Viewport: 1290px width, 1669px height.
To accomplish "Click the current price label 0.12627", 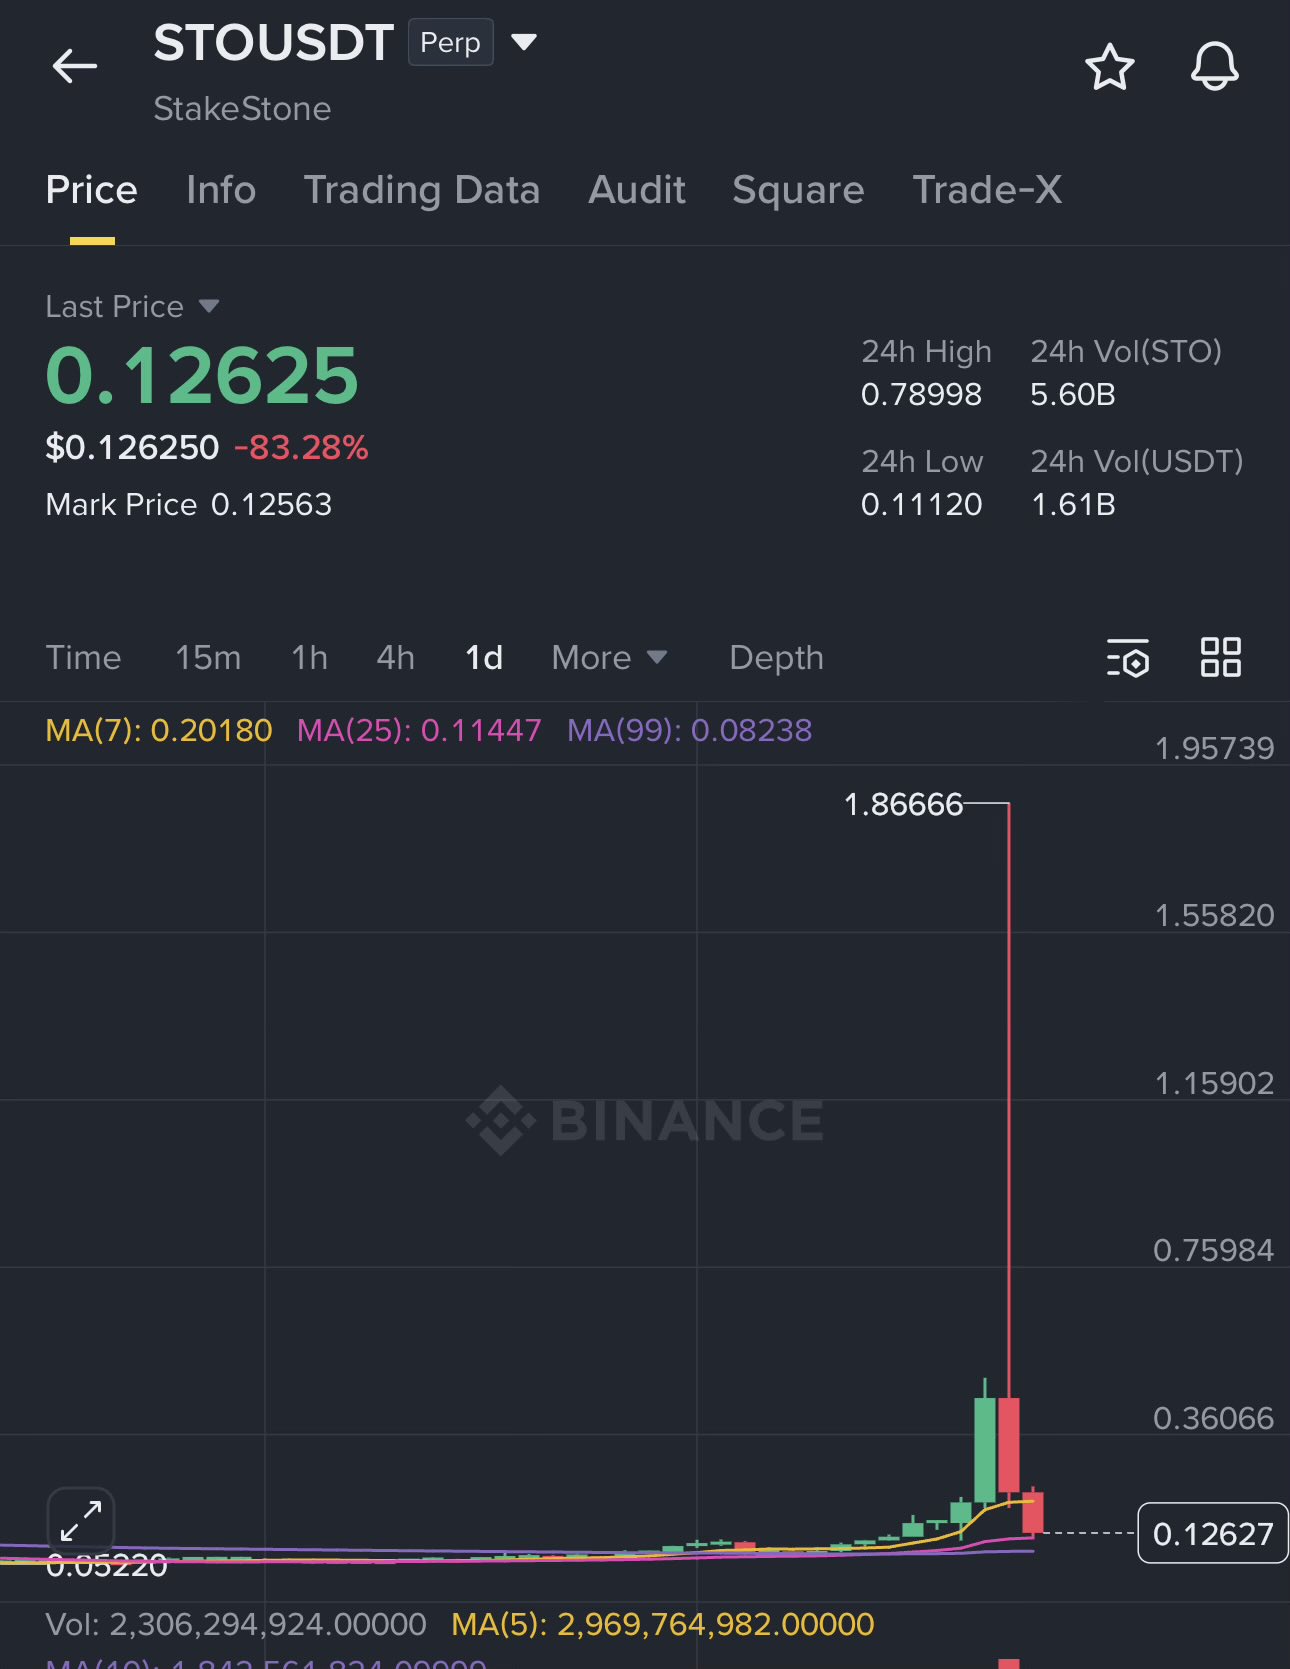I will 1213,1533.
